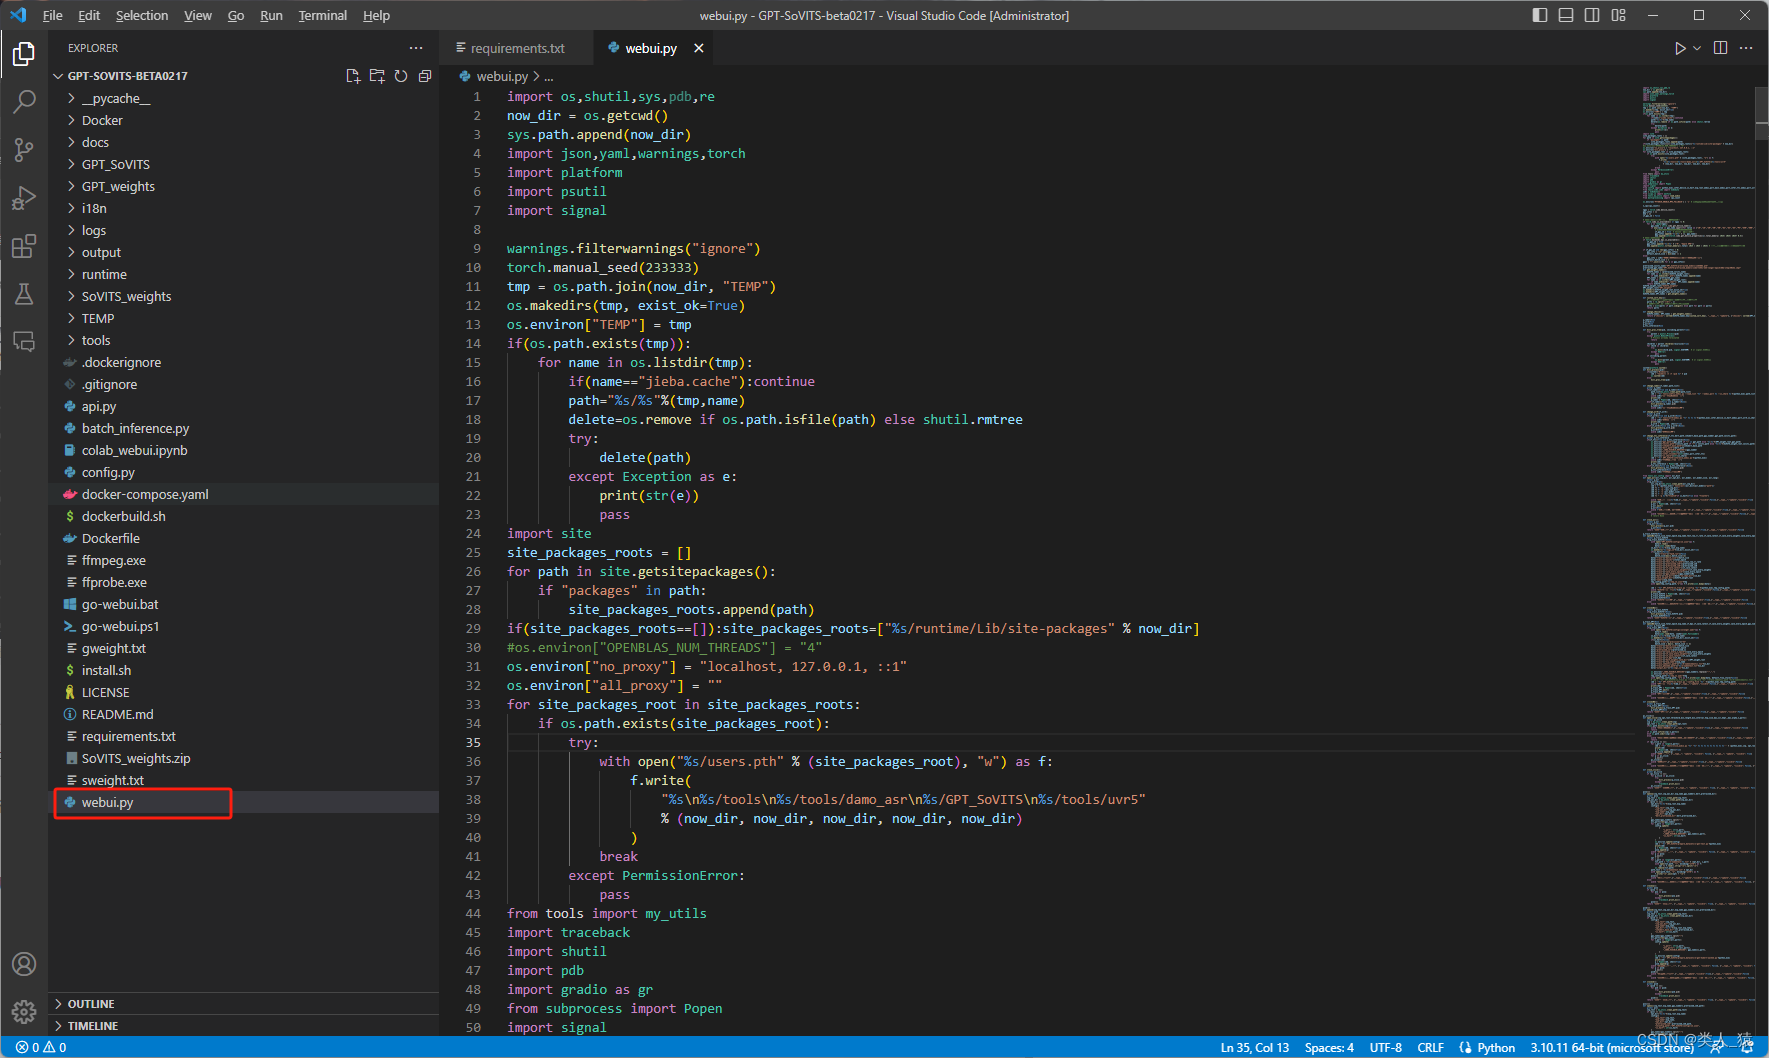Expand the GPT_weights folder
Screen dimensions: 1769x1058
(244, 186)
